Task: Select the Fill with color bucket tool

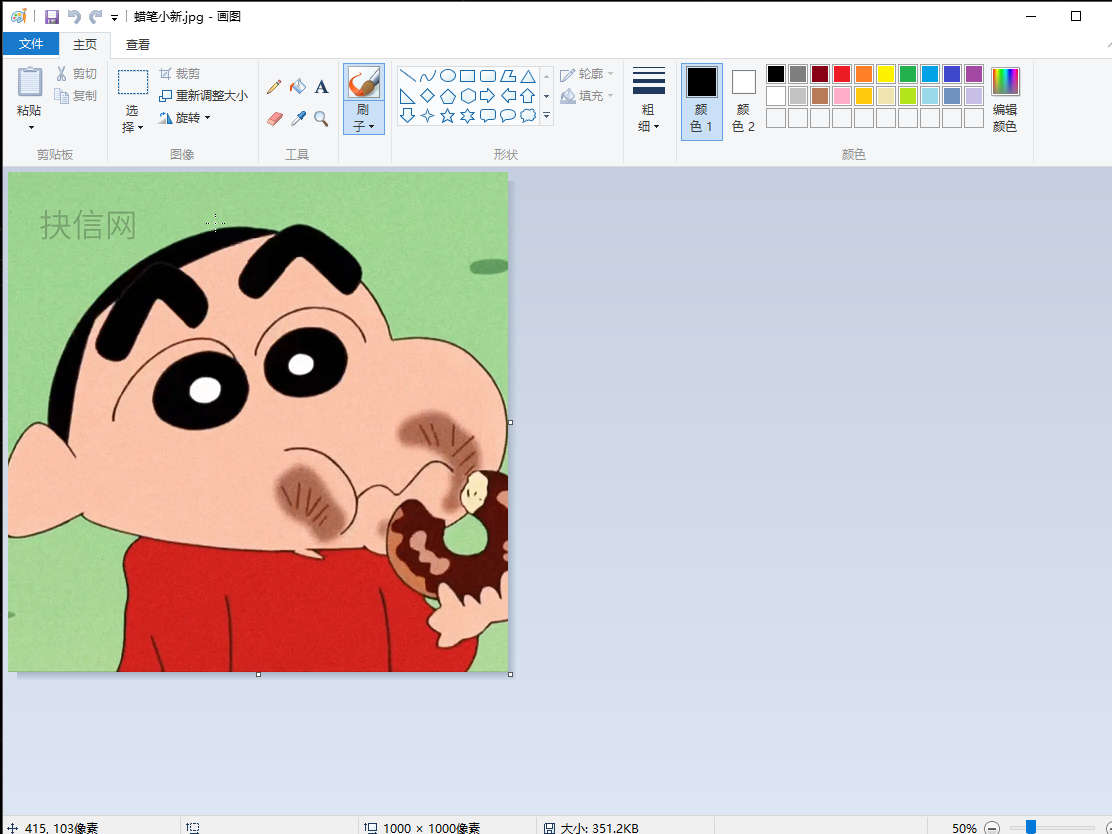Action: (297, 87)
